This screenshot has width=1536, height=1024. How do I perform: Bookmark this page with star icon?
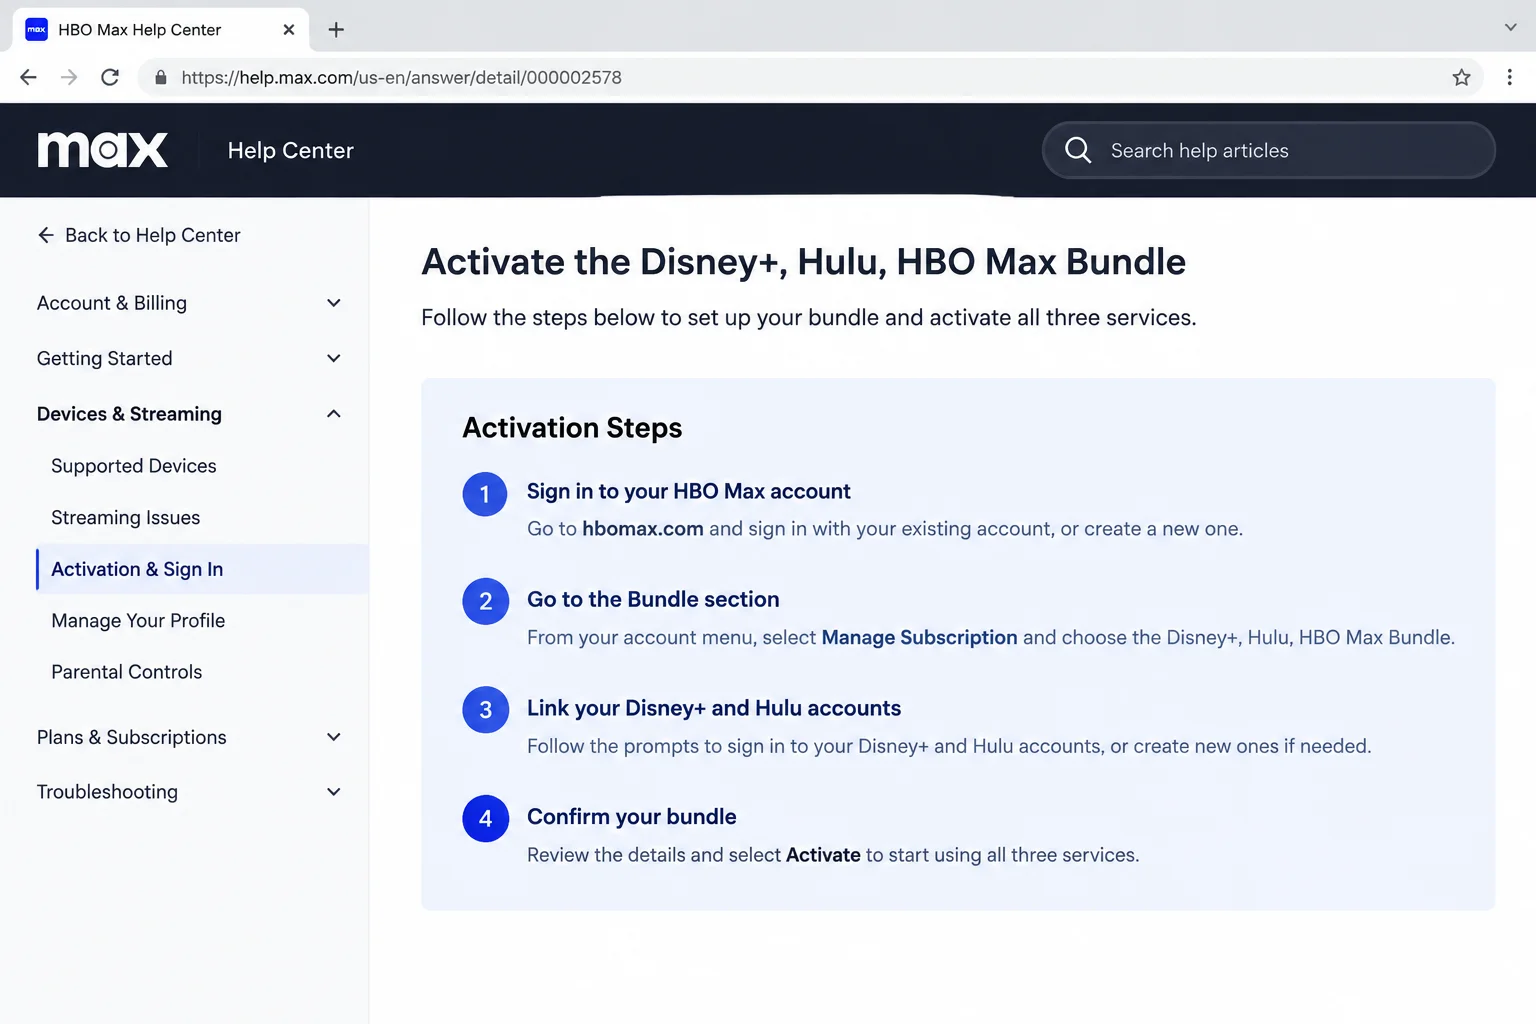coord(1461,77)
